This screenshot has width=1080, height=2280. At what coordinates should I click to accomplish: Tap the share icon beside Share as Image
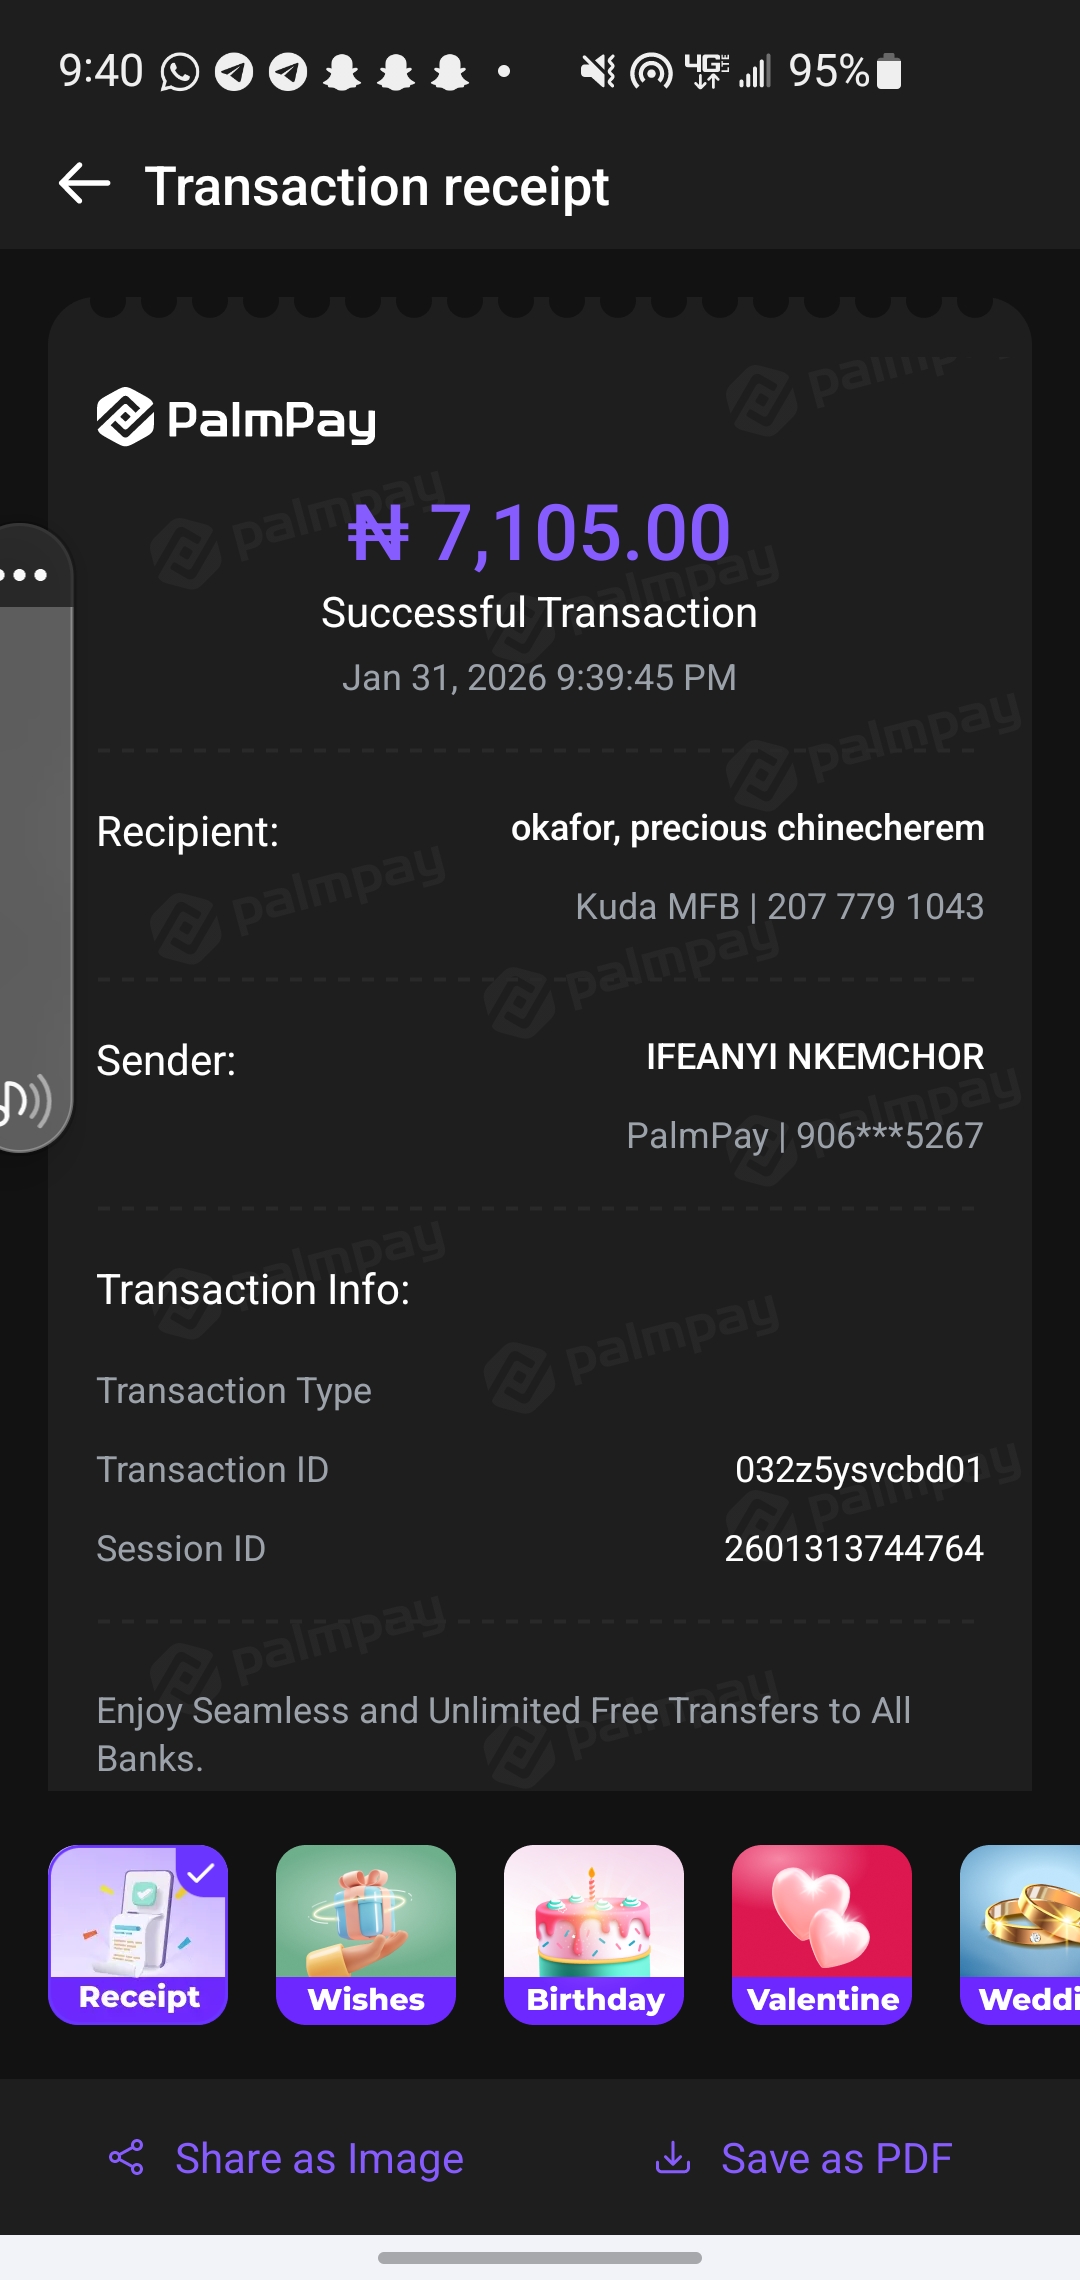click(x=127, y=2158)
